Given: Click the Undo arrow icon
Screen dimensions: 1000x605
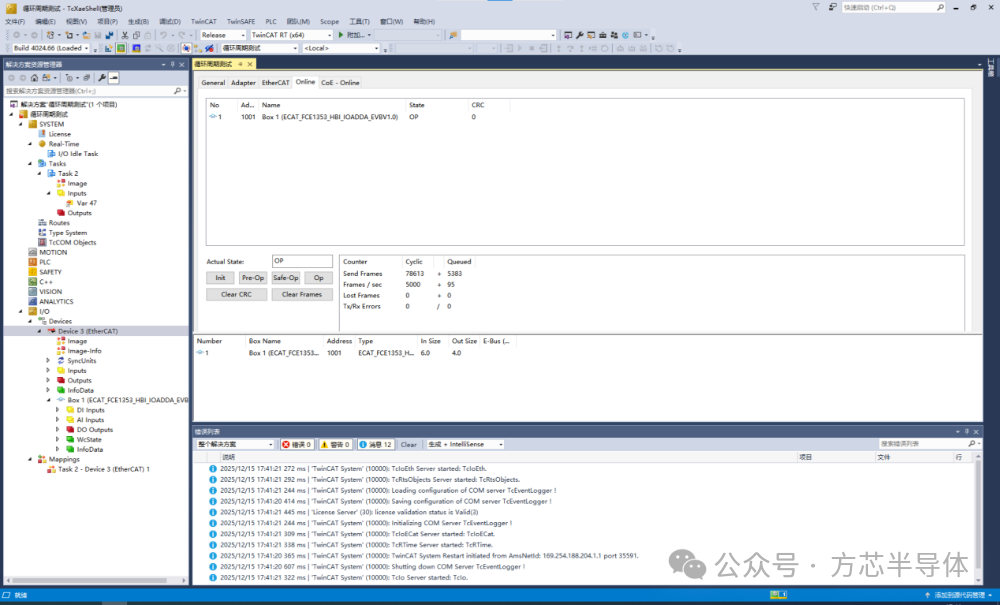Looking at the screenshot, I should coord(163,35).
